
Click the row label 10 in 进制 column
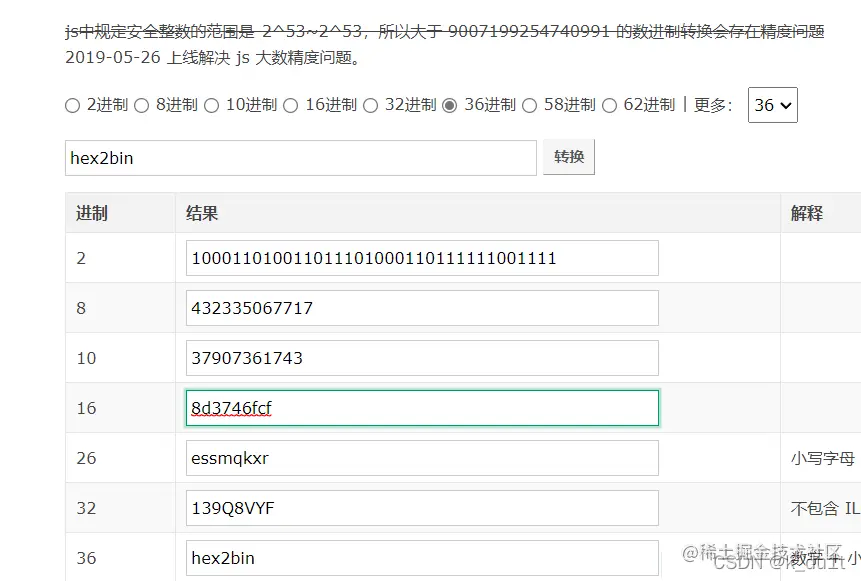tap(86, 358)
